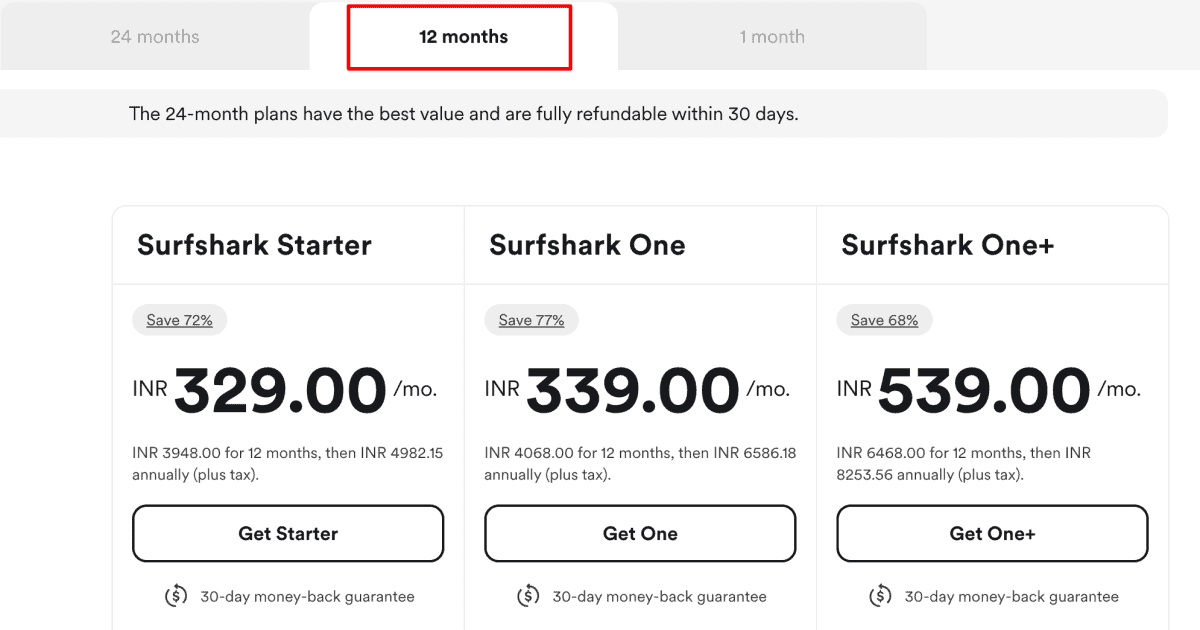Viewport: 1200px width, 630px height.
Task: Click the INR 3948.00 billing details text
Action: (288, 463)
